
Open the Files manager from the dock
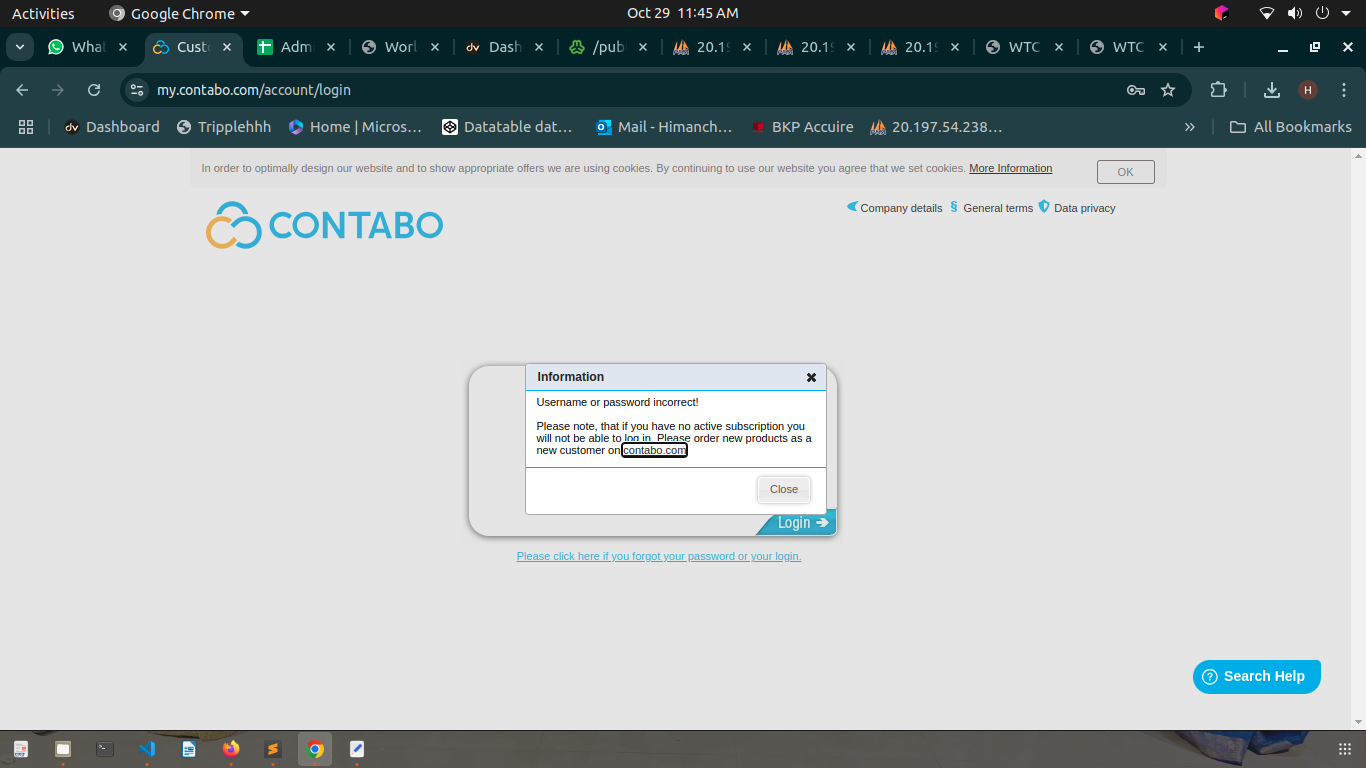63,748
